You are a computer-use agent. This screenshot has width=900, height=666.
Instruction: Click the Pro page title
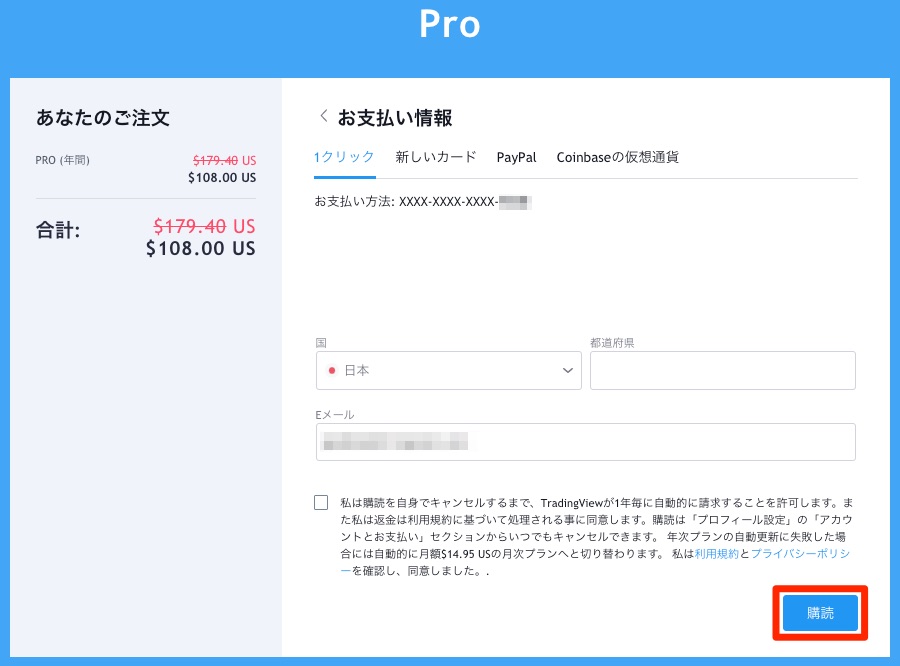pos(449,25)
